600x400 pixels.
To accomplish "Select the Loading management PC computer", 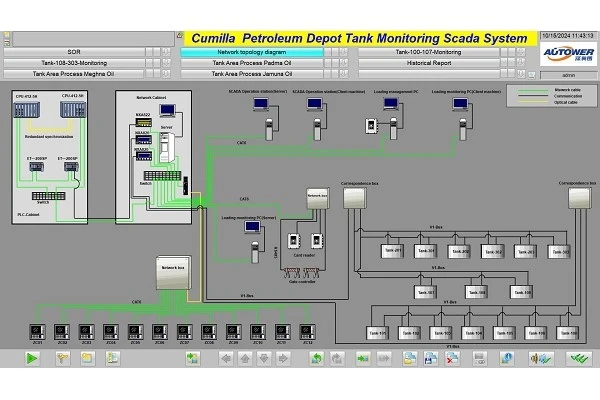I will (391, 104).
